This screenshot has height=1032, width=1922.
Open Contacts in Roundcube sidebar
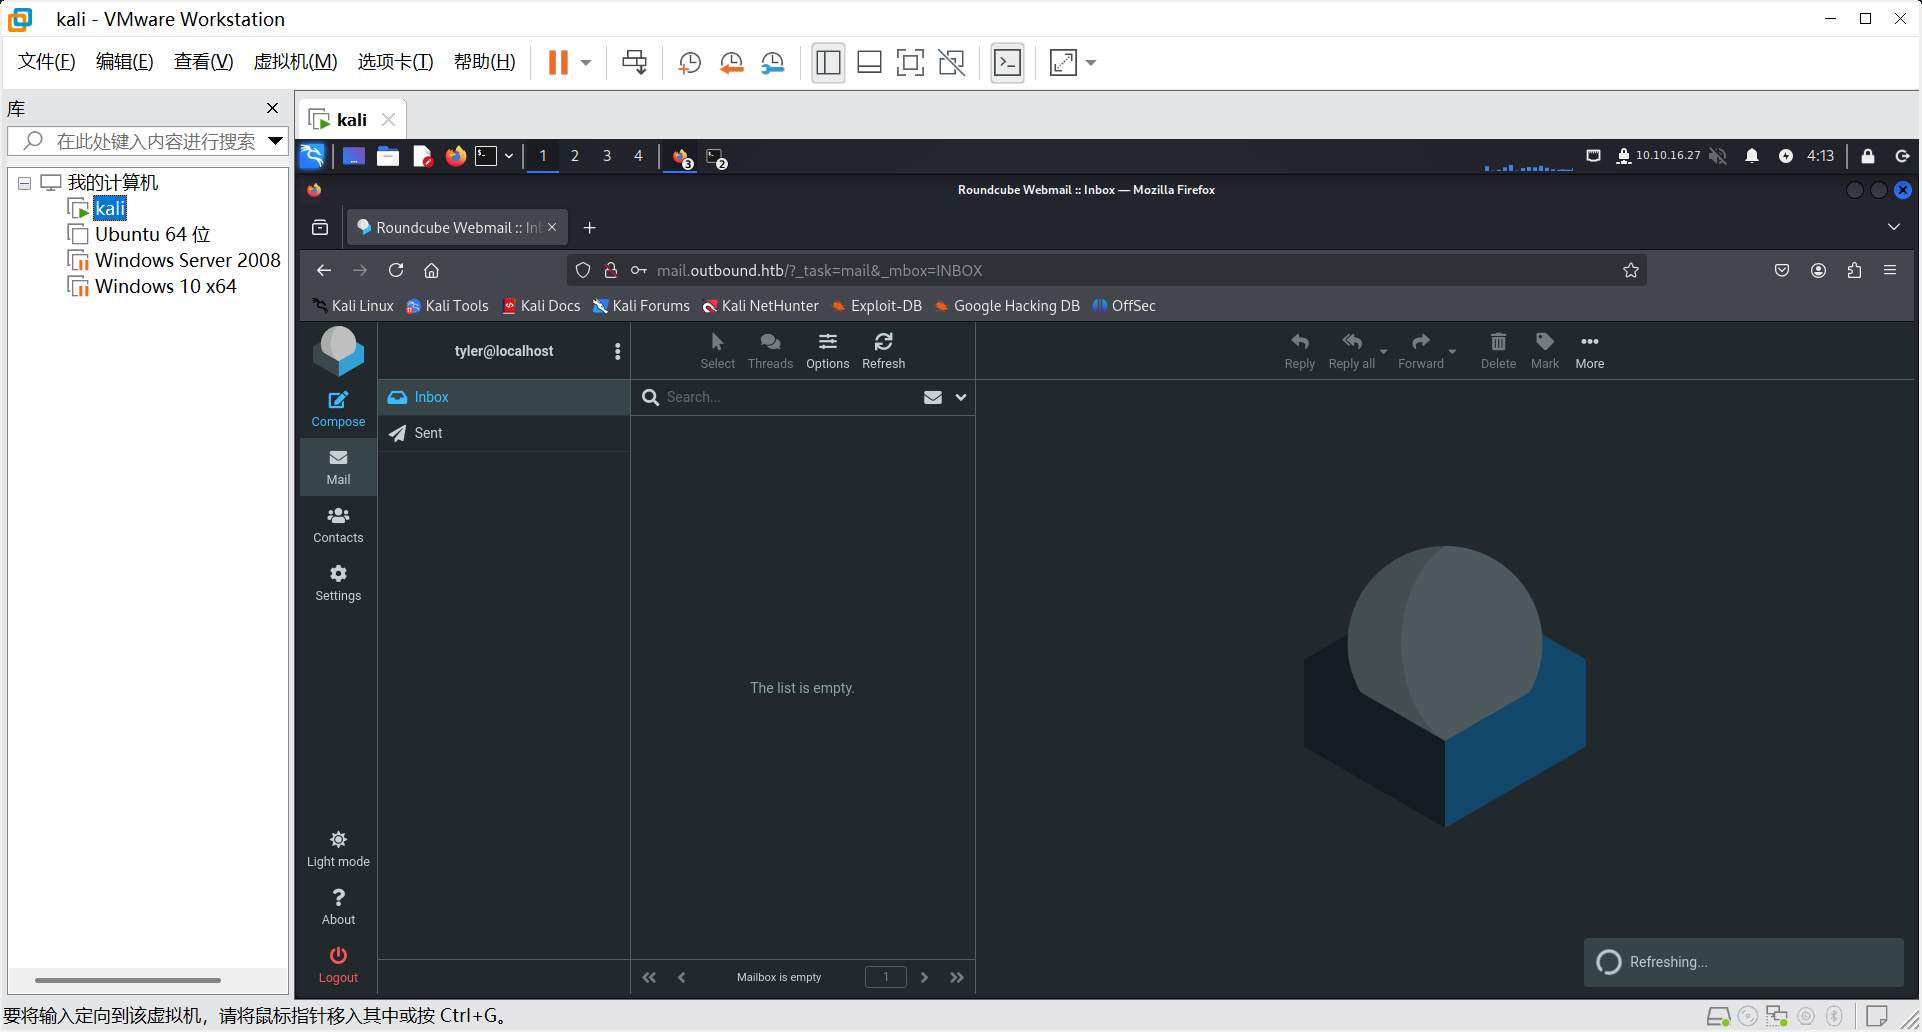pyautogui.click(x=338, y=525)
